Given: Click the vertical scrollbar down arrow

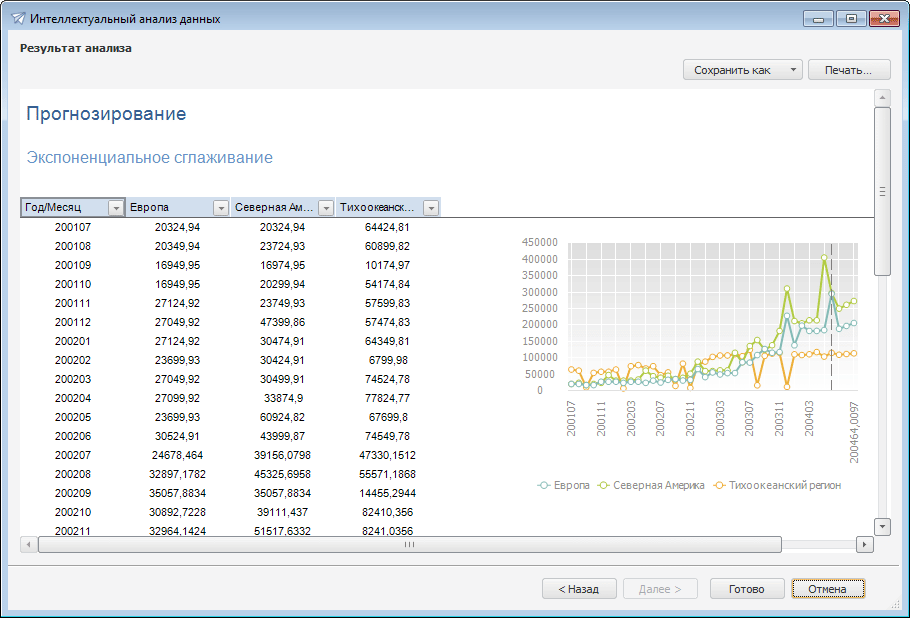Looking at the screenshot, I should click(882, 526).
